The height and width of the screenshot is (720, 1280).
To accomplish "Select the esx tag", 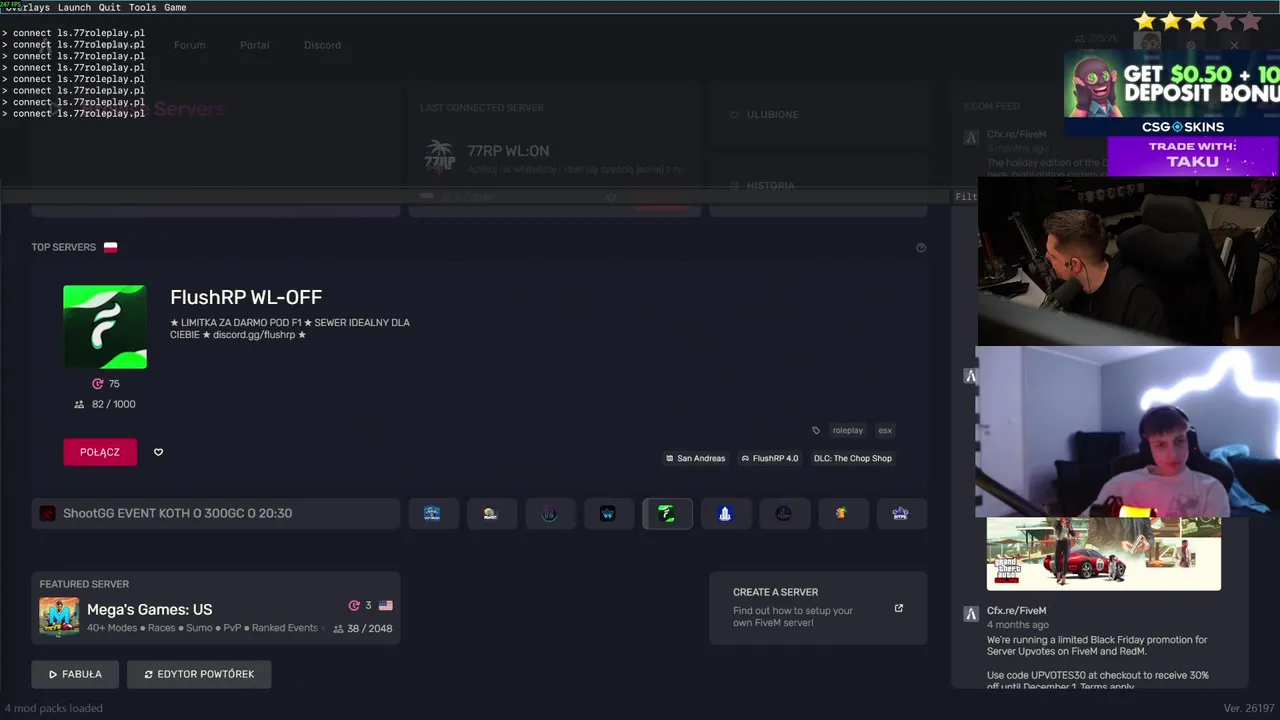I will 885,430.
